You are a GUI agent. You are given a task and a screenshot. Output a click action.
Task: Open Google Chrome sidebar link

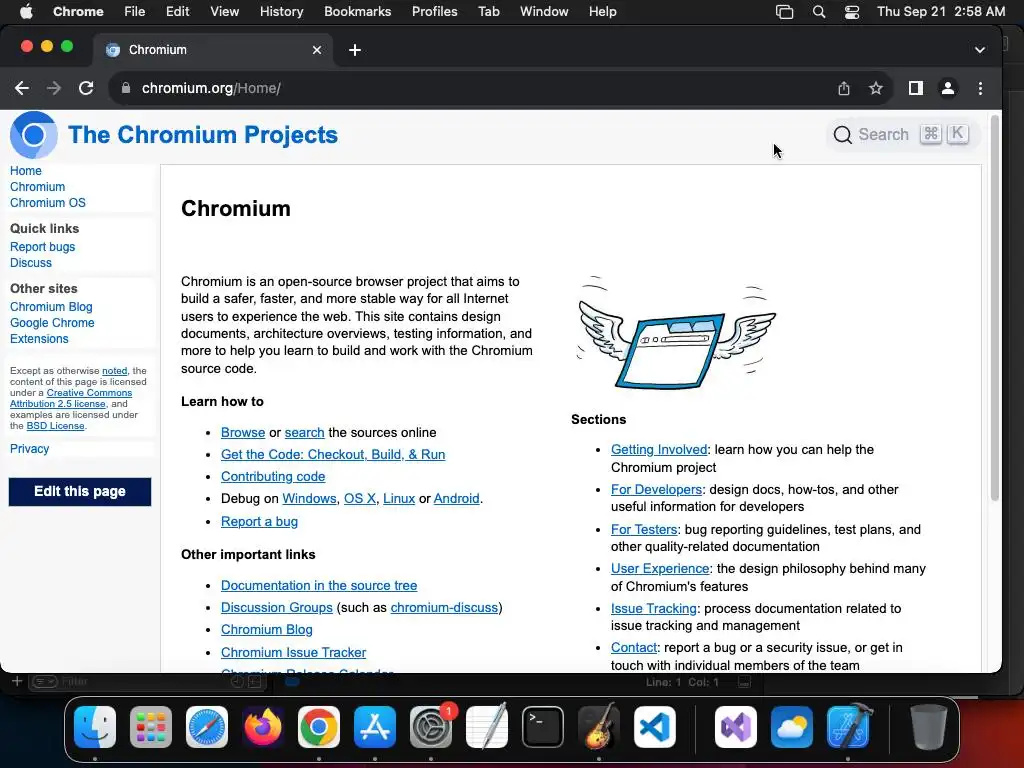tap(52, 323)
